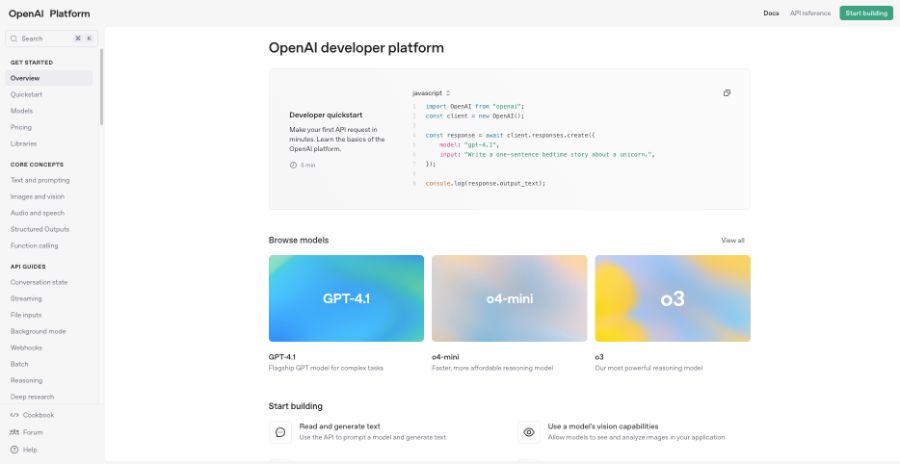Open the Webhooks guide
Viewport: 900px width, 464px height.
point(26,348)
